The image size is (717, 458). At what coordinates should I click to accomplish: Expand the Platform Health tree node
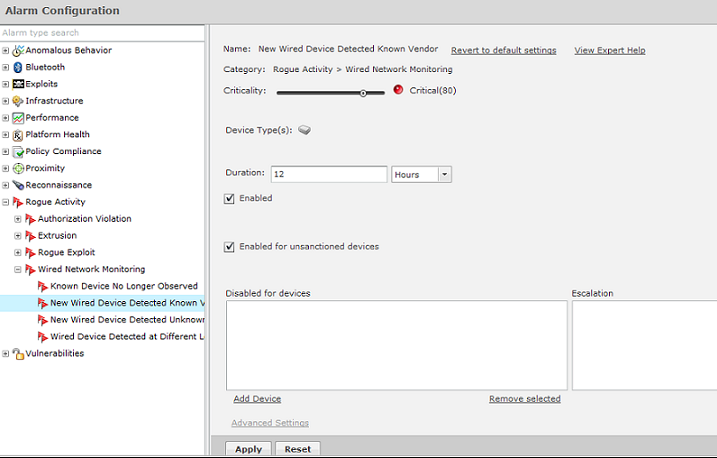pos(5,135)
